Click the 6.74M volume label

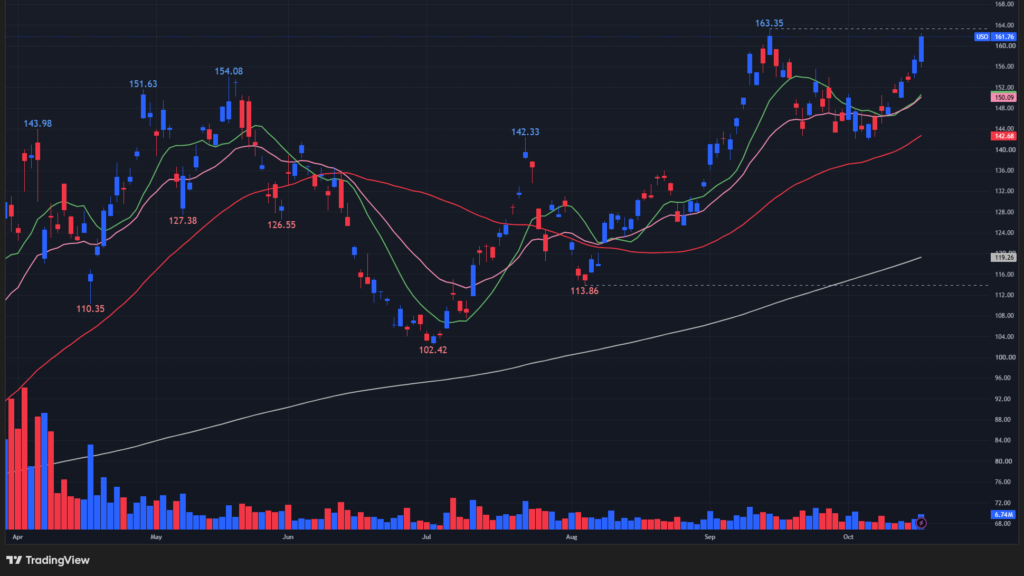(x=1004, y=515)
